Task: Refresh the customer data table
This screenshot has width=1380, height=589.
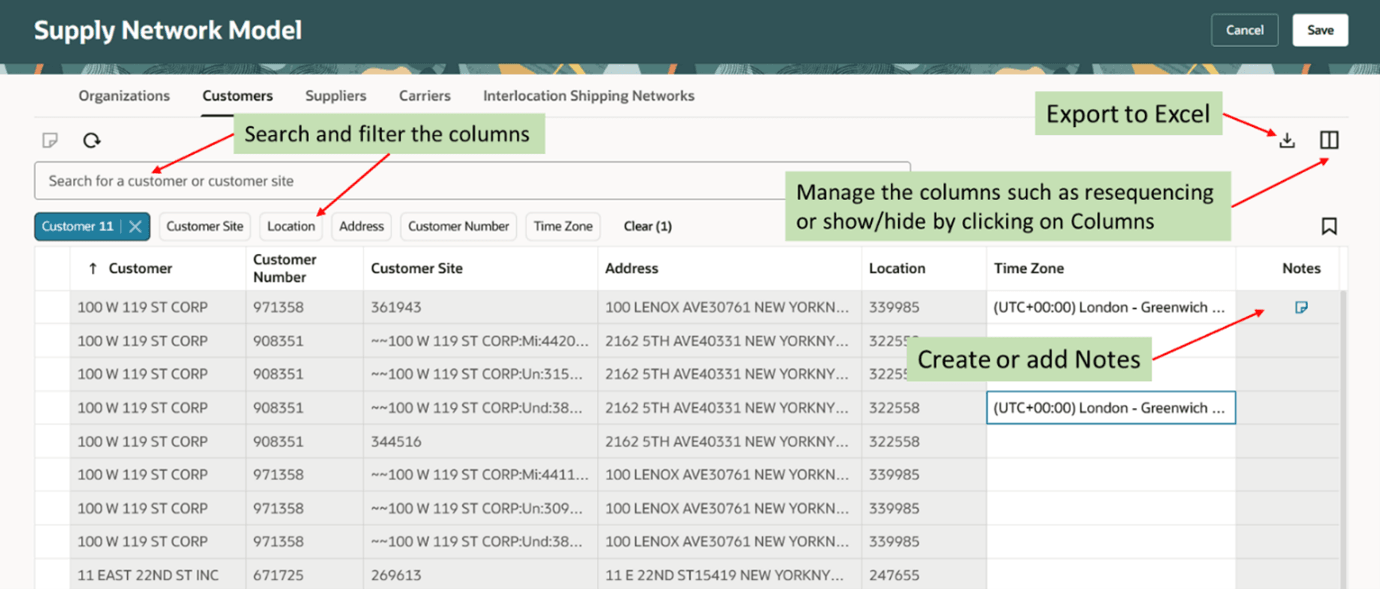Action: [x=92, y=140]
